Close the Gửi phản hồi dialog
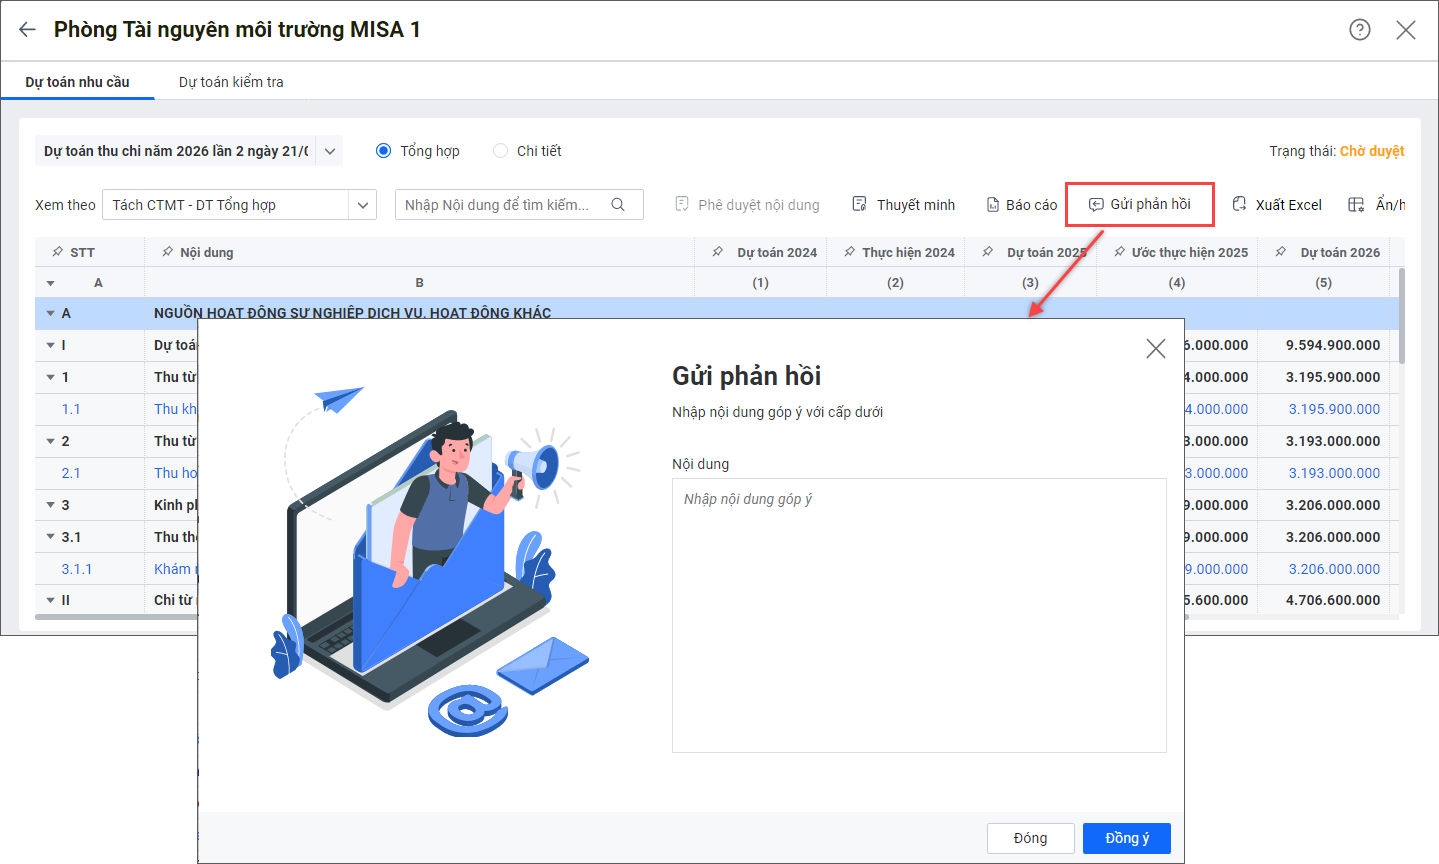This screenshot has width=1439, height=864. 1155,349
